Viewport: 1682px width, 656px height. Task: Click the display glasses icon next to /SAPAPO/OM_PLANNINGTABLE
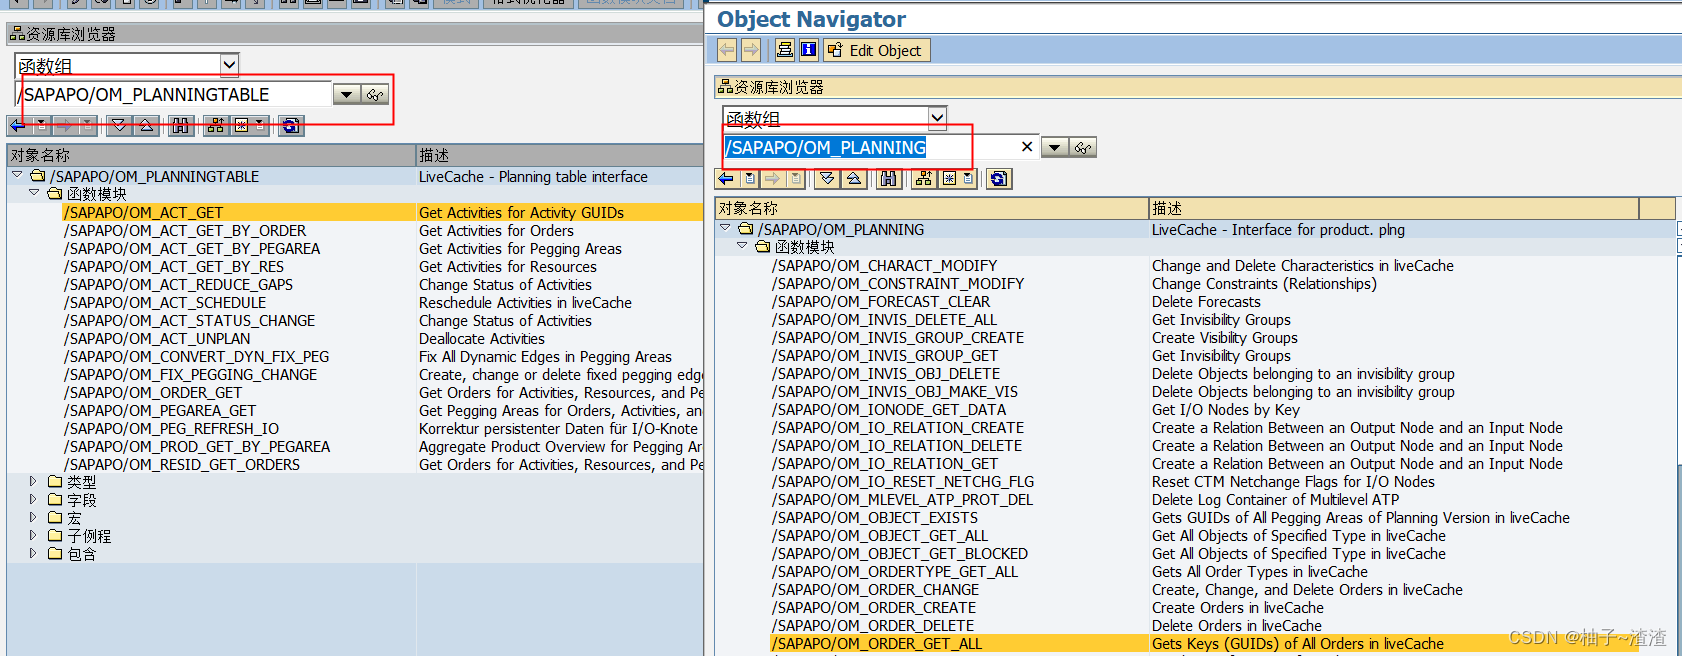click(375, 95)
